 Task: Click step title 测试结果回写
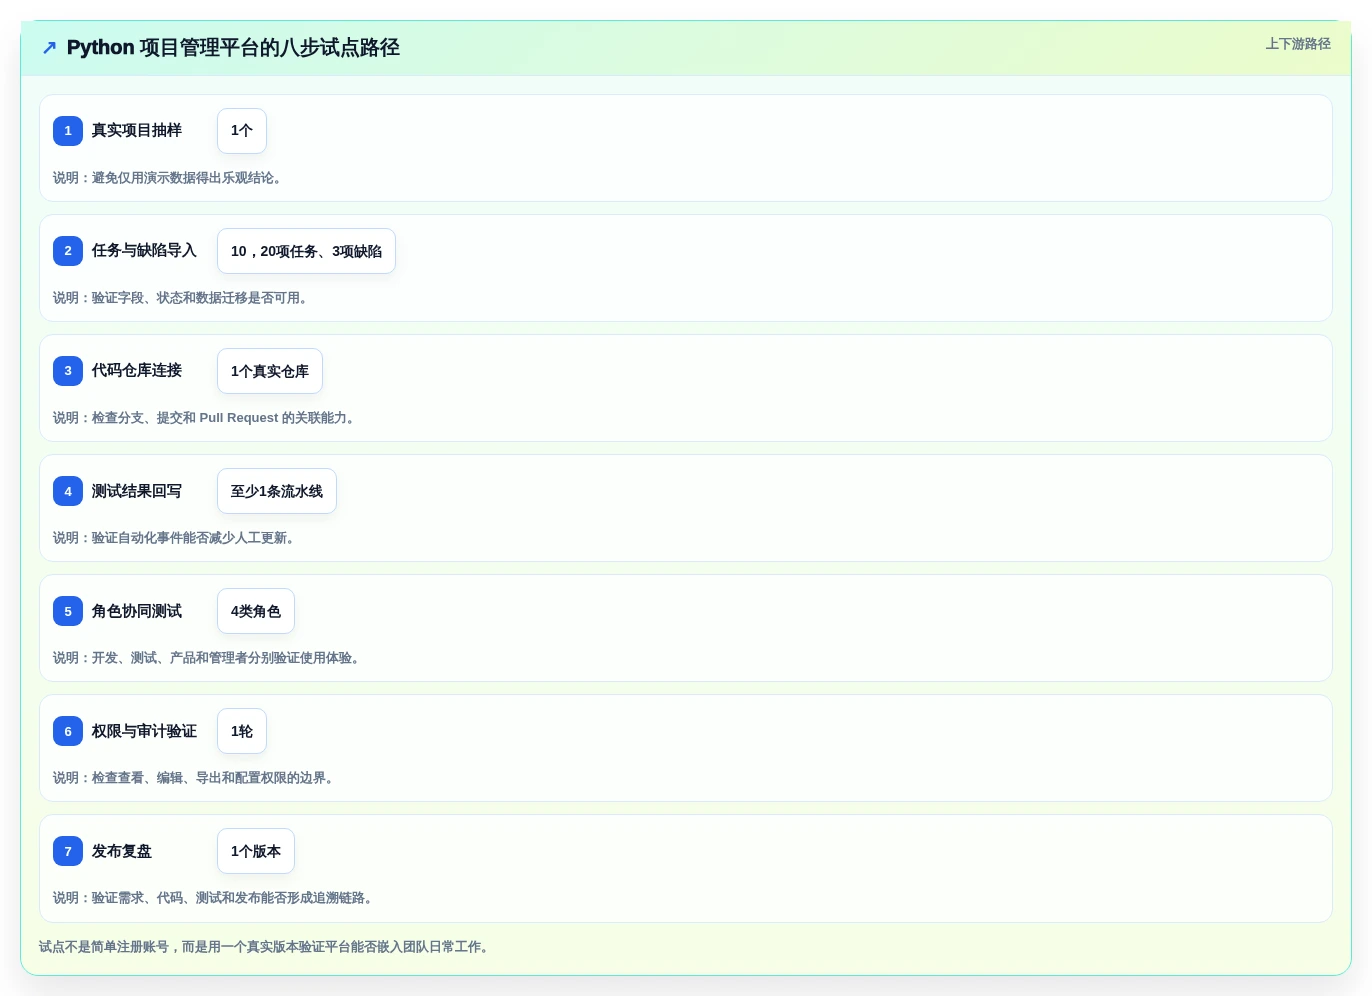[x=137, y=491]
